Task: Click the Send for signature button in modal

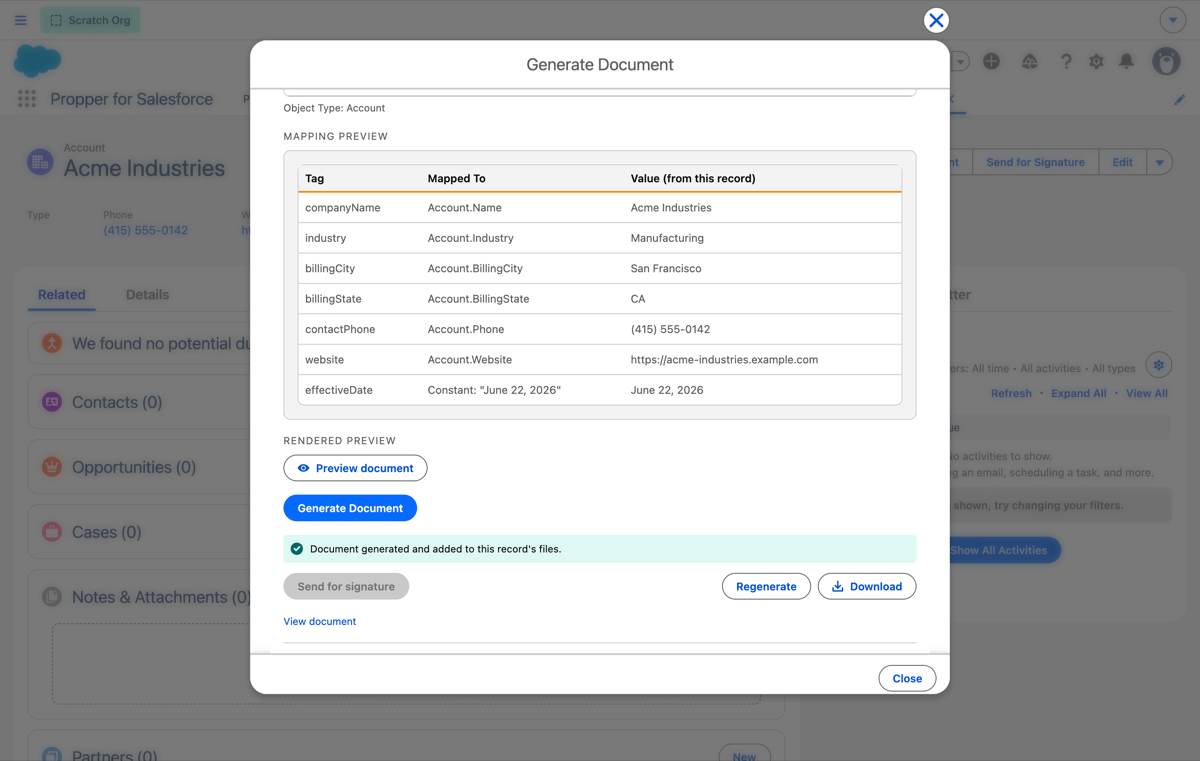Action: coord(346,586)
